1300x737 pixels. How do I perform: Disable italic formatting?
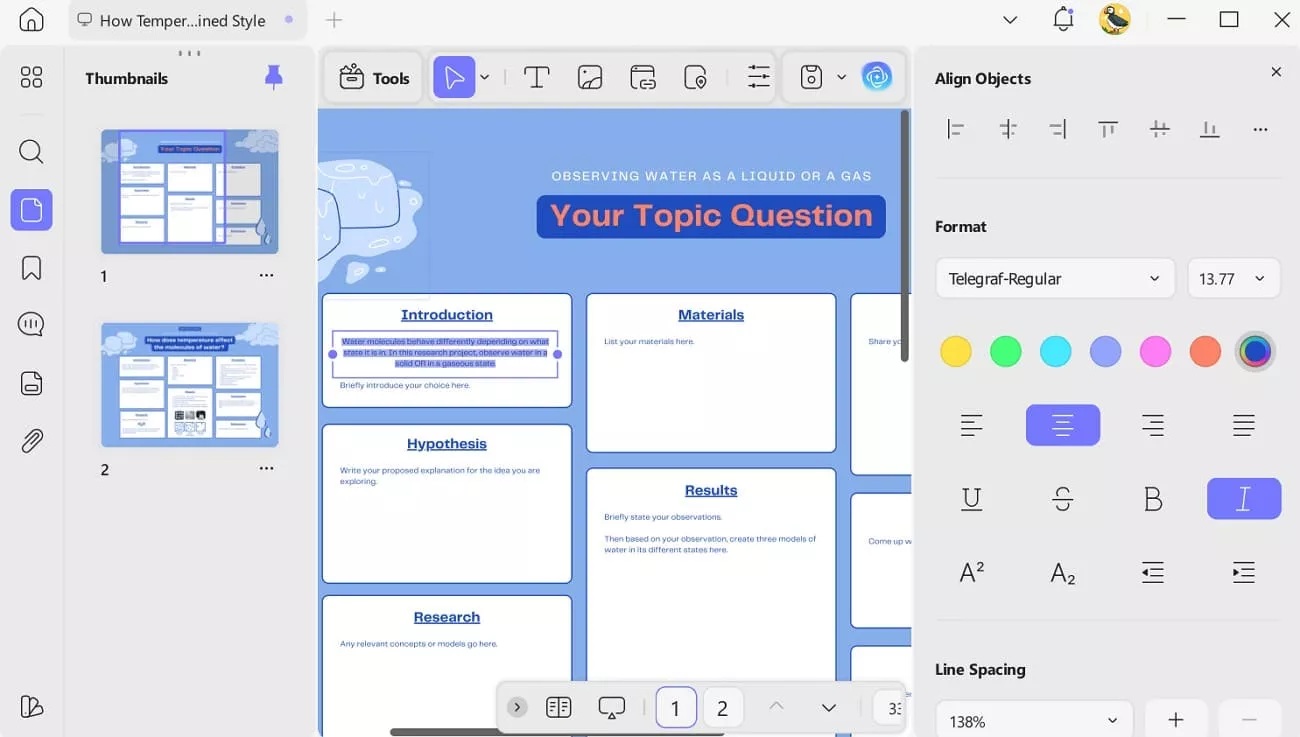(x=1243, y=498)
